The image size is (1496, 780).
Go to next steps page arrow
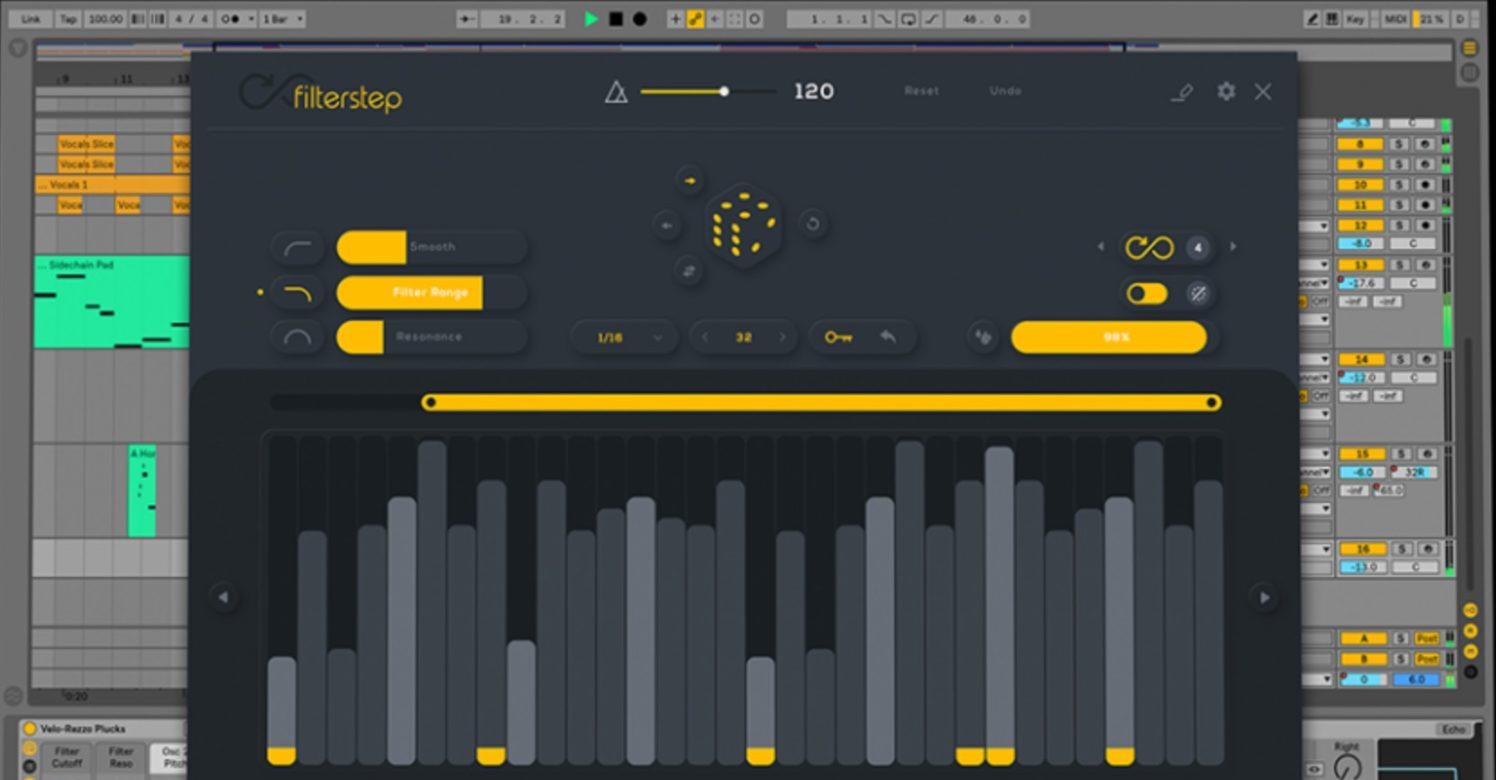point(1264,597)
